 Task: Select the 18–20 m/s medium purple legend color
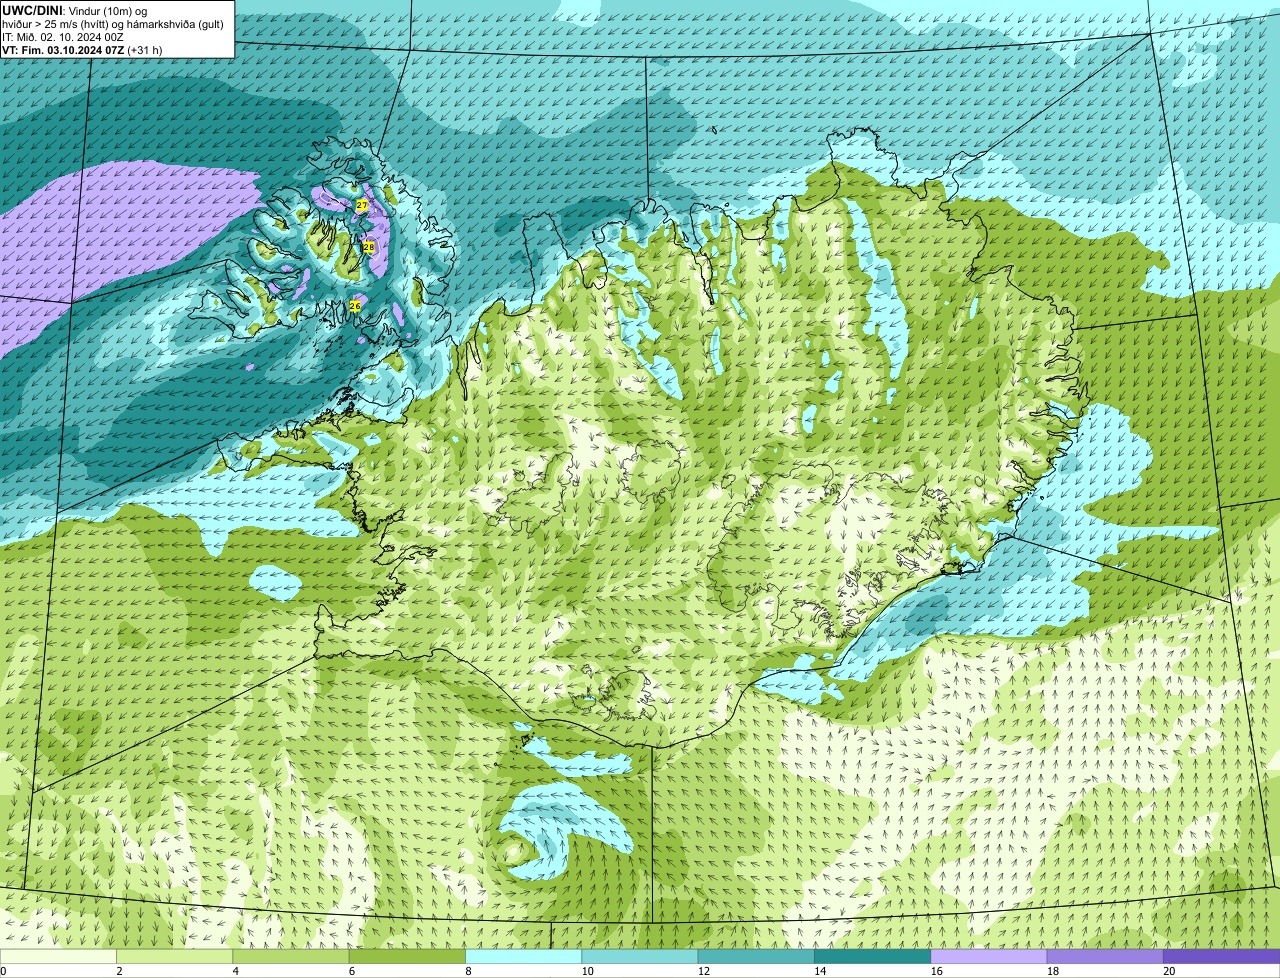click(1105, 957)
